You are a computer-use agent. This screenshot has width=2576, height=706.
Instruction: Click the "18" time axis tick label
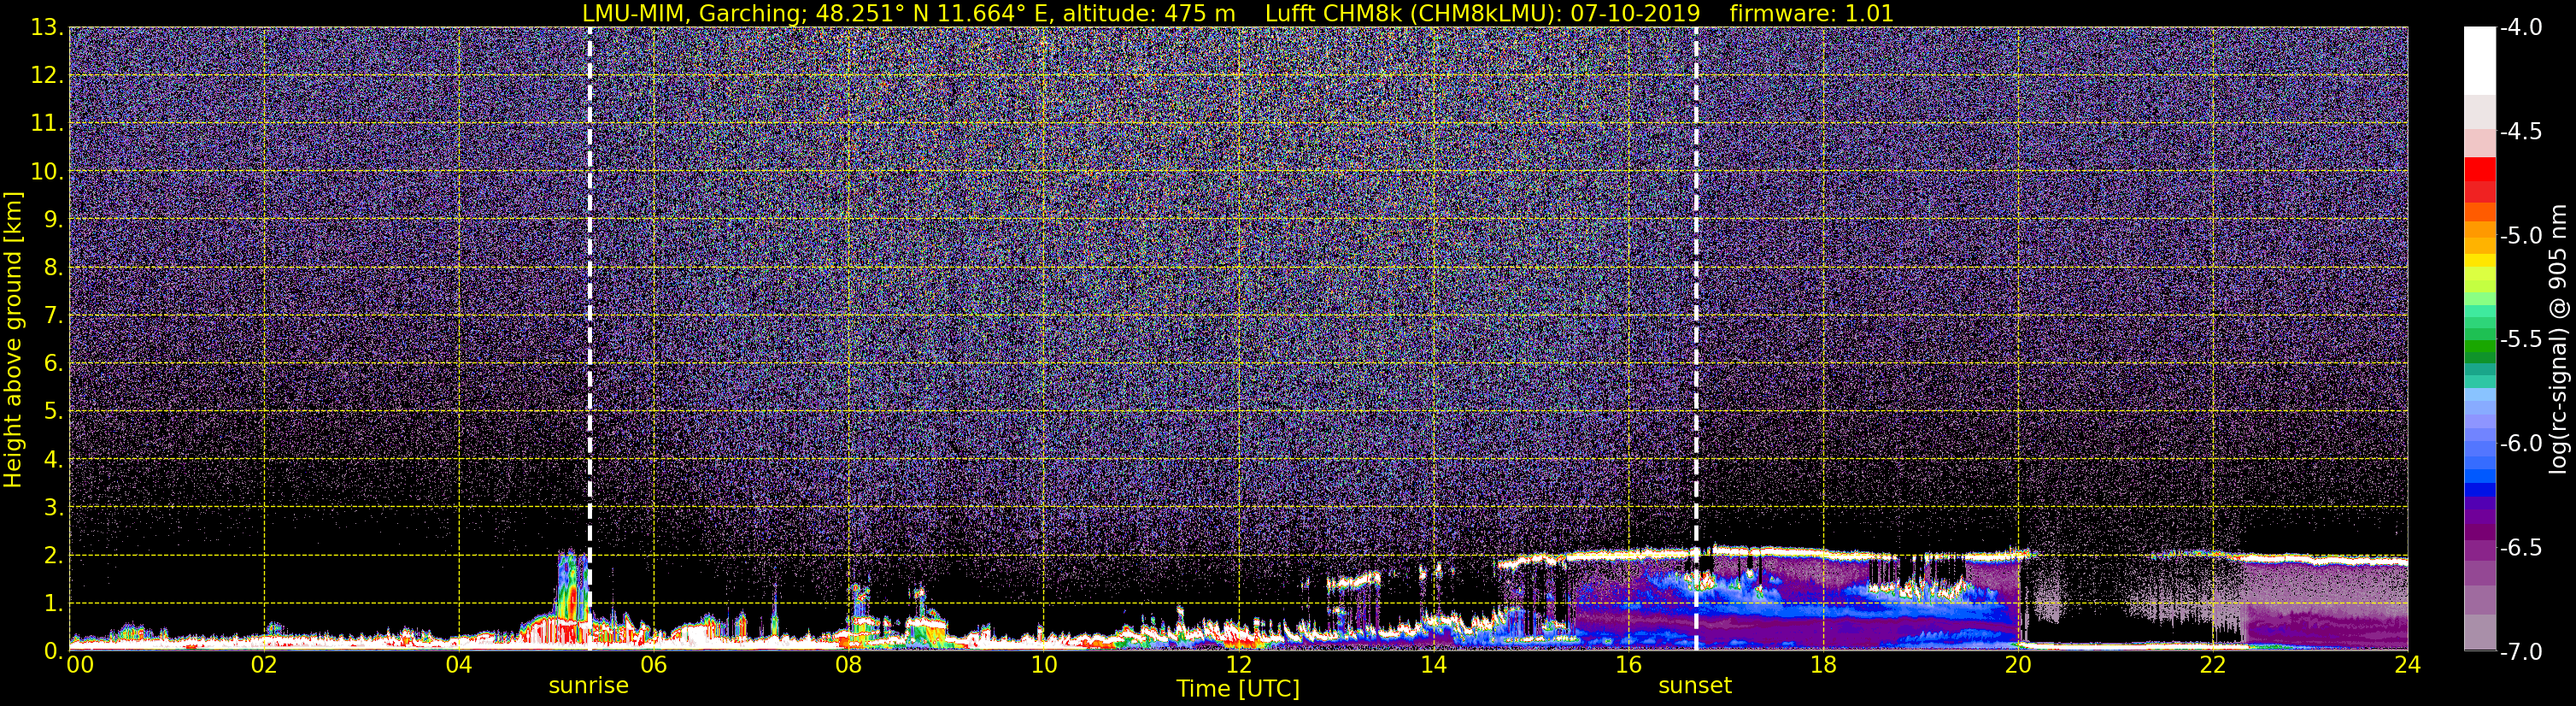coord(1824,665)
